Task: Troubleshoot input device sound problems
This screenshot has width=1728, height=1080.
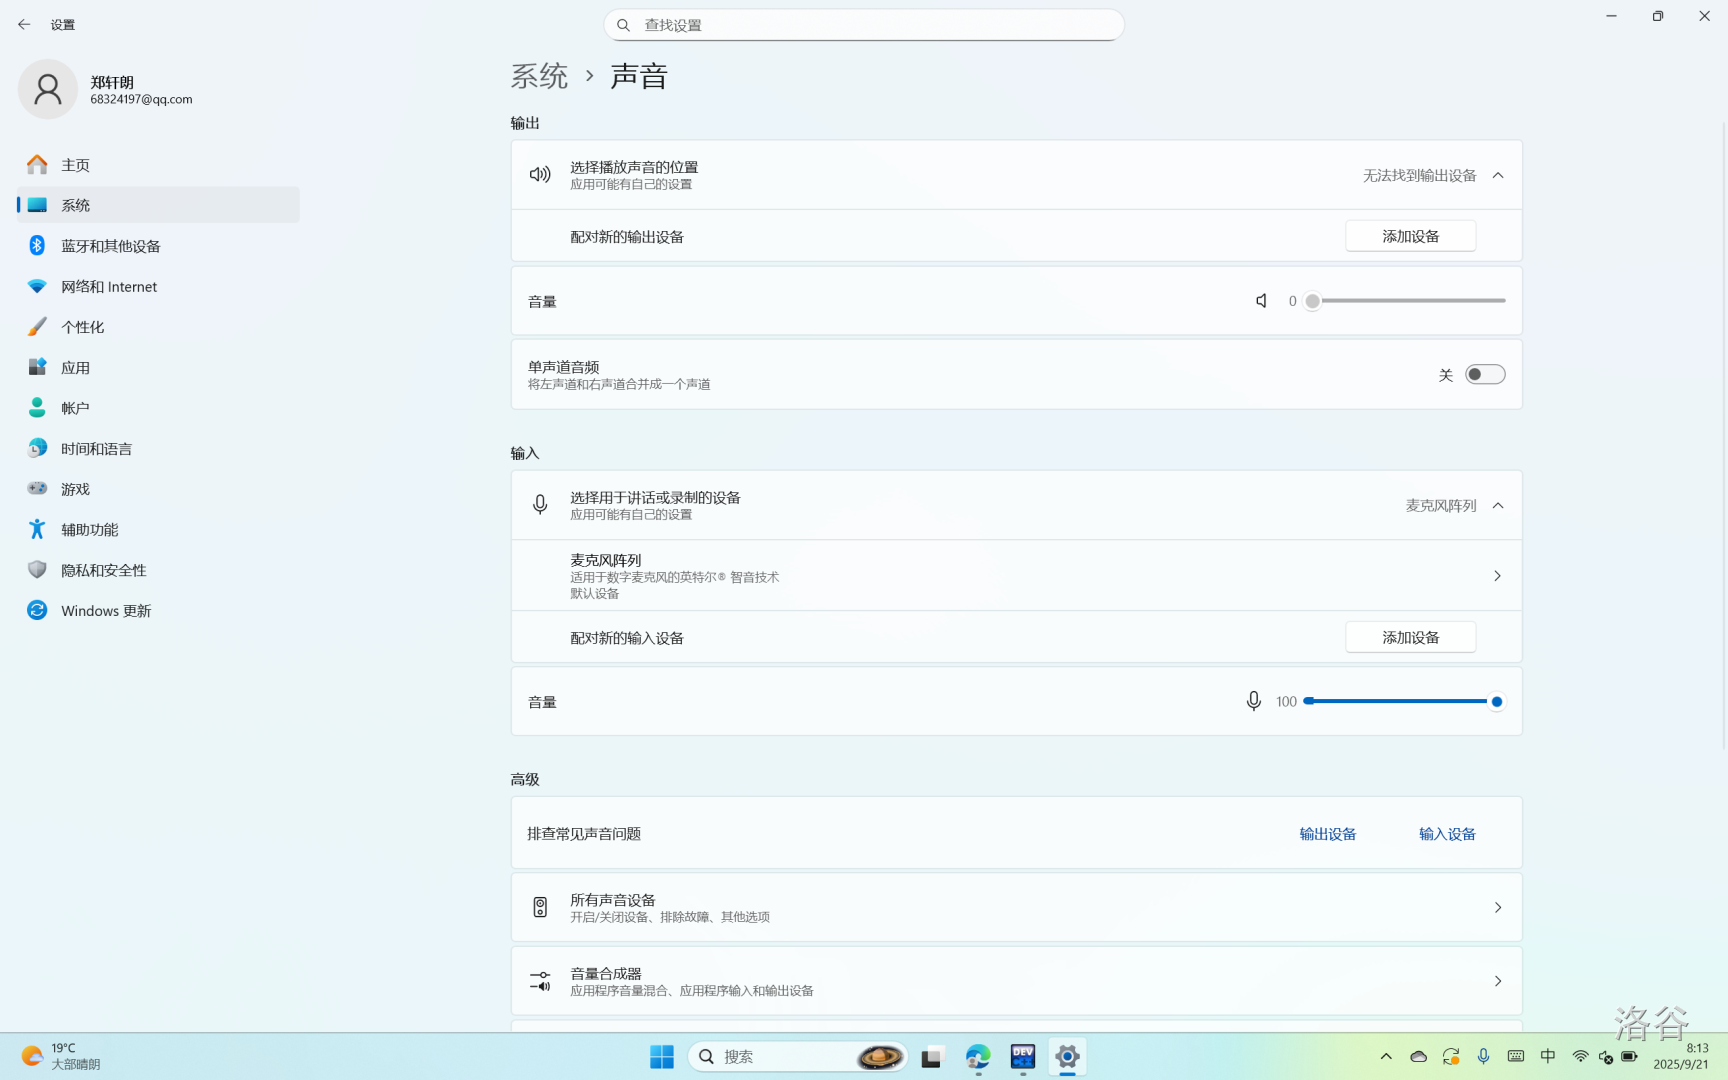Action: tap(1446, 834)
